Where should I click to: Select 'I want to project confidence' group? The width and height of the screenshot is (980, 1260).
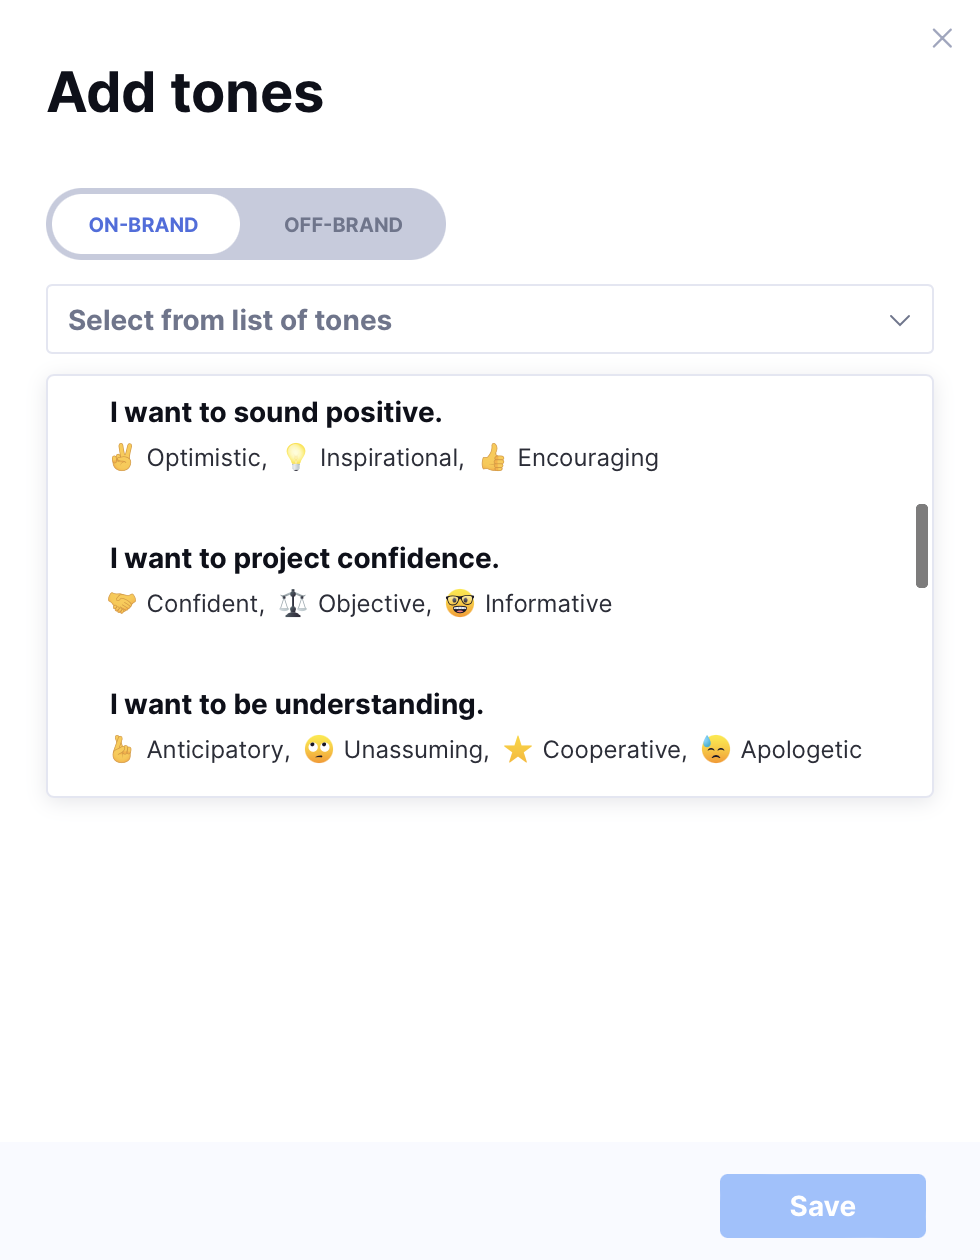click(304, 558)
